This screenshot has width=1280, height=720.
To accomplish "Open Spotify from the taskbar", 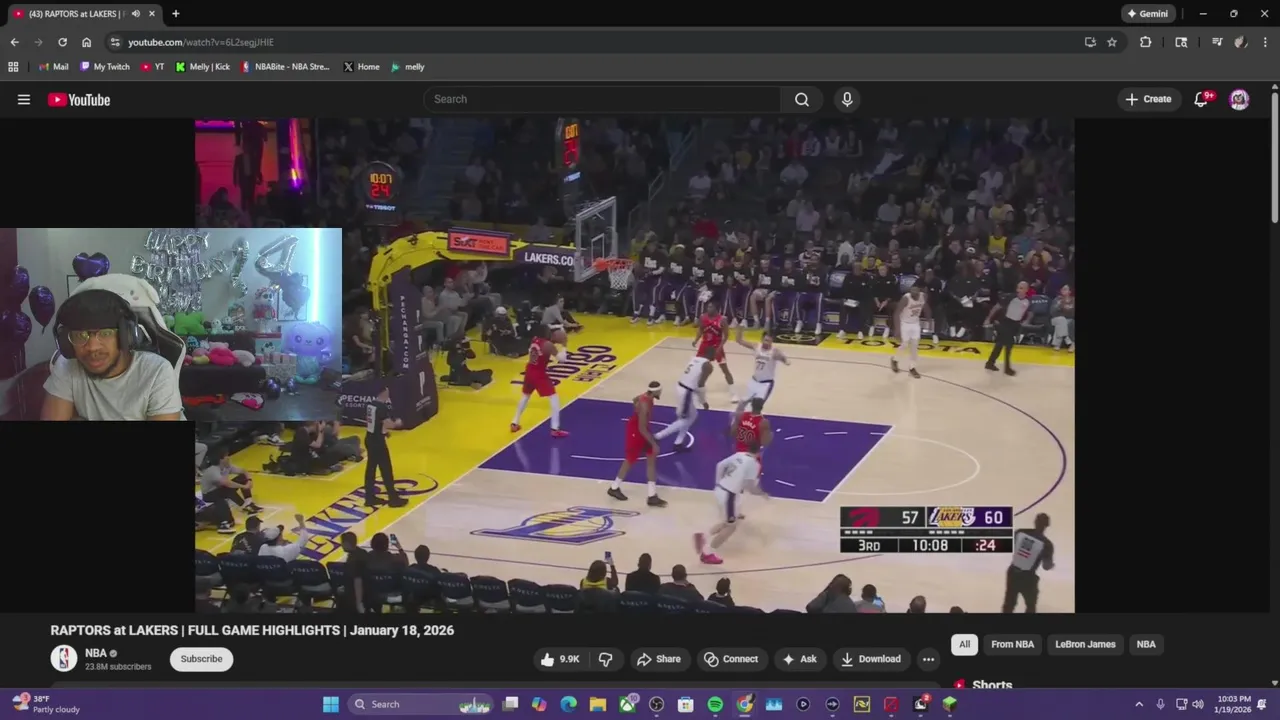I will 715,704.
